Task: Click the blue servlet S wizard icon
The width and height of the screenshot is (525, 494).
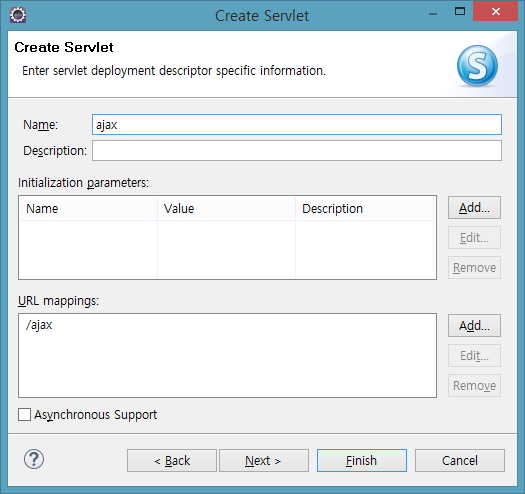Action: tap(477, 66)
